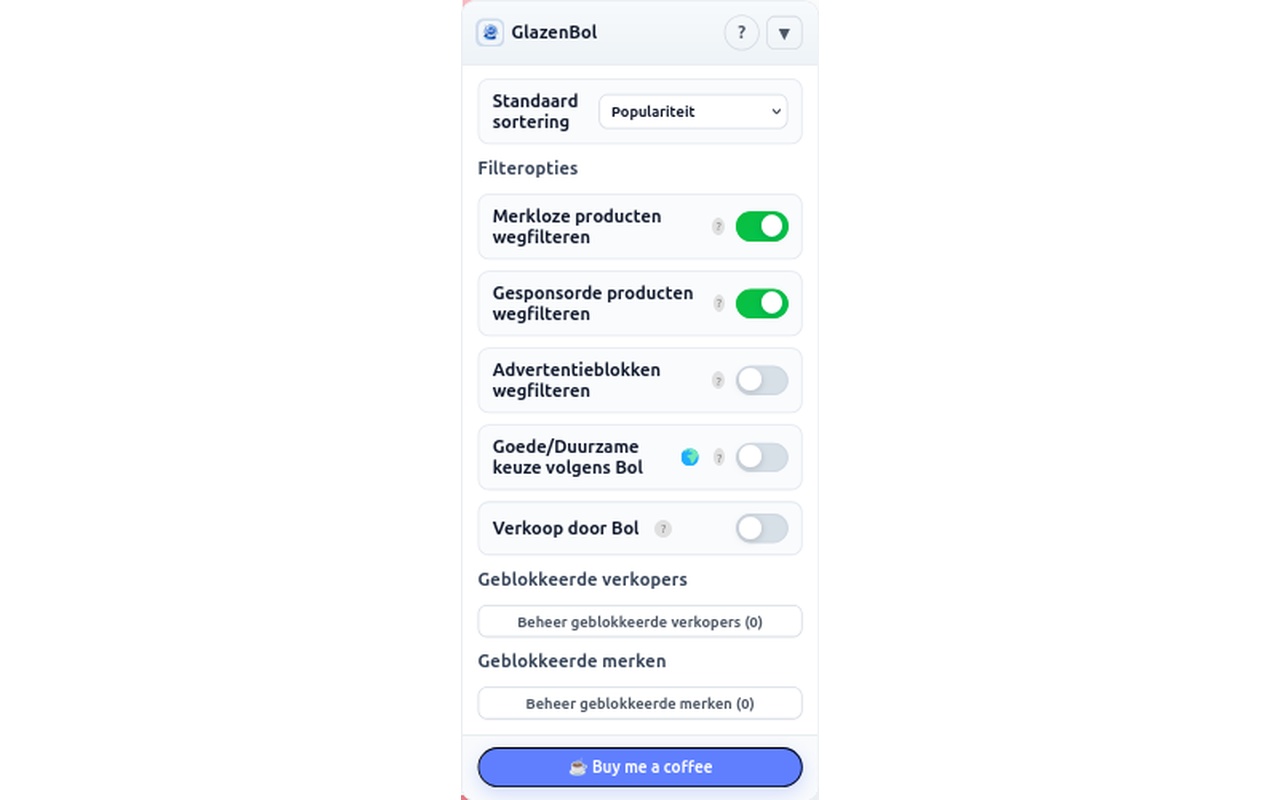
Task: Click the Buy me a coffee button
Action: click(640, 767)
